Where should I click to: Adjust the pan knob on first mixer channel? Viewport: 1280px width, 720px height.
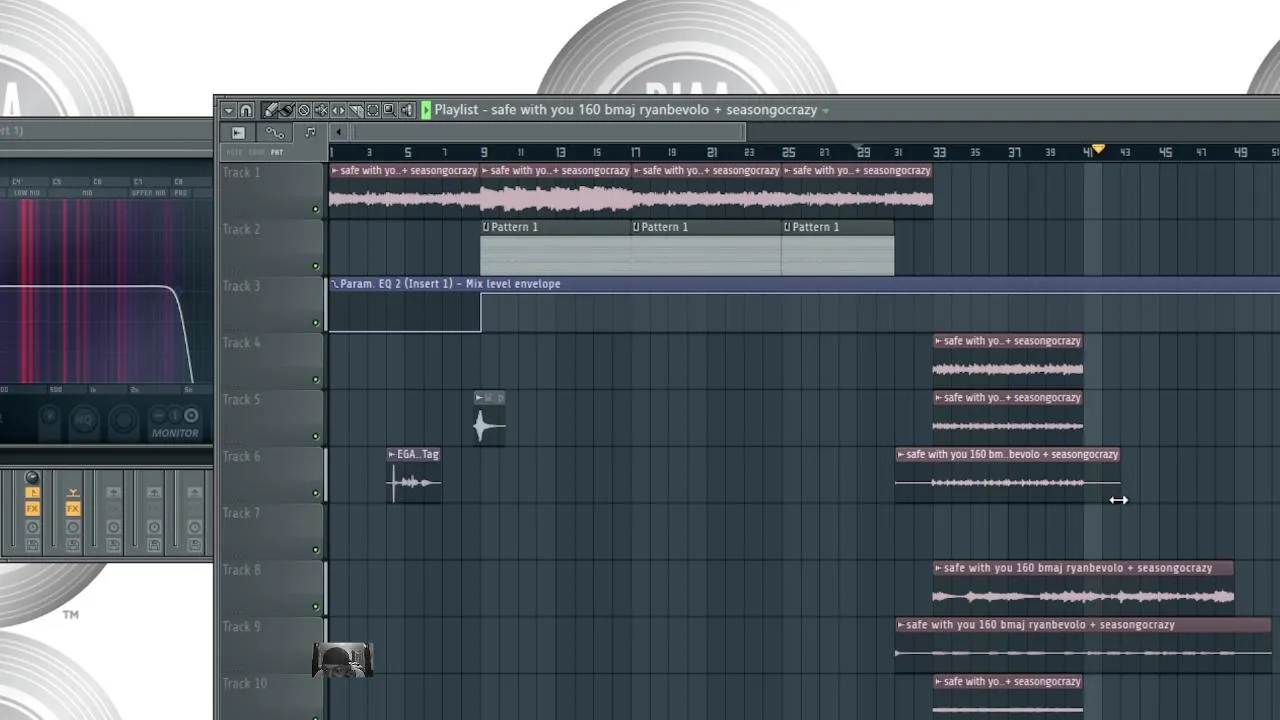point(32,478)
